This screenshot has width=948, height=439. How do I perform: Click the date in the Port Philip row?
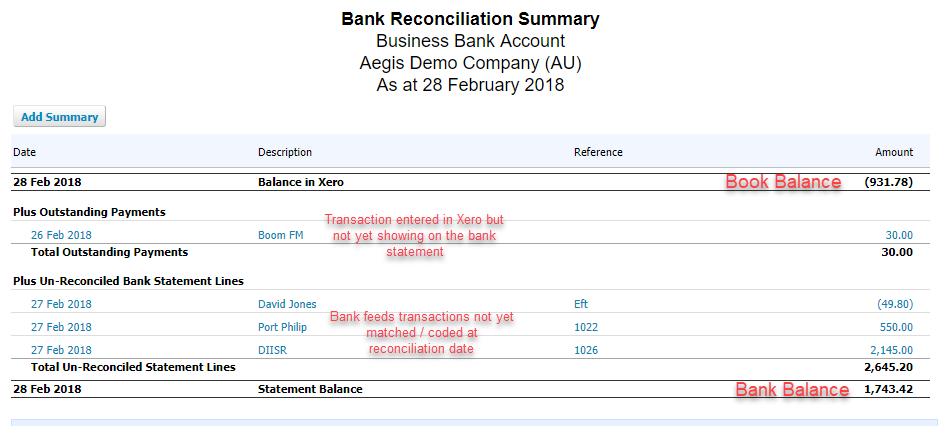click(x=61, y=327)
